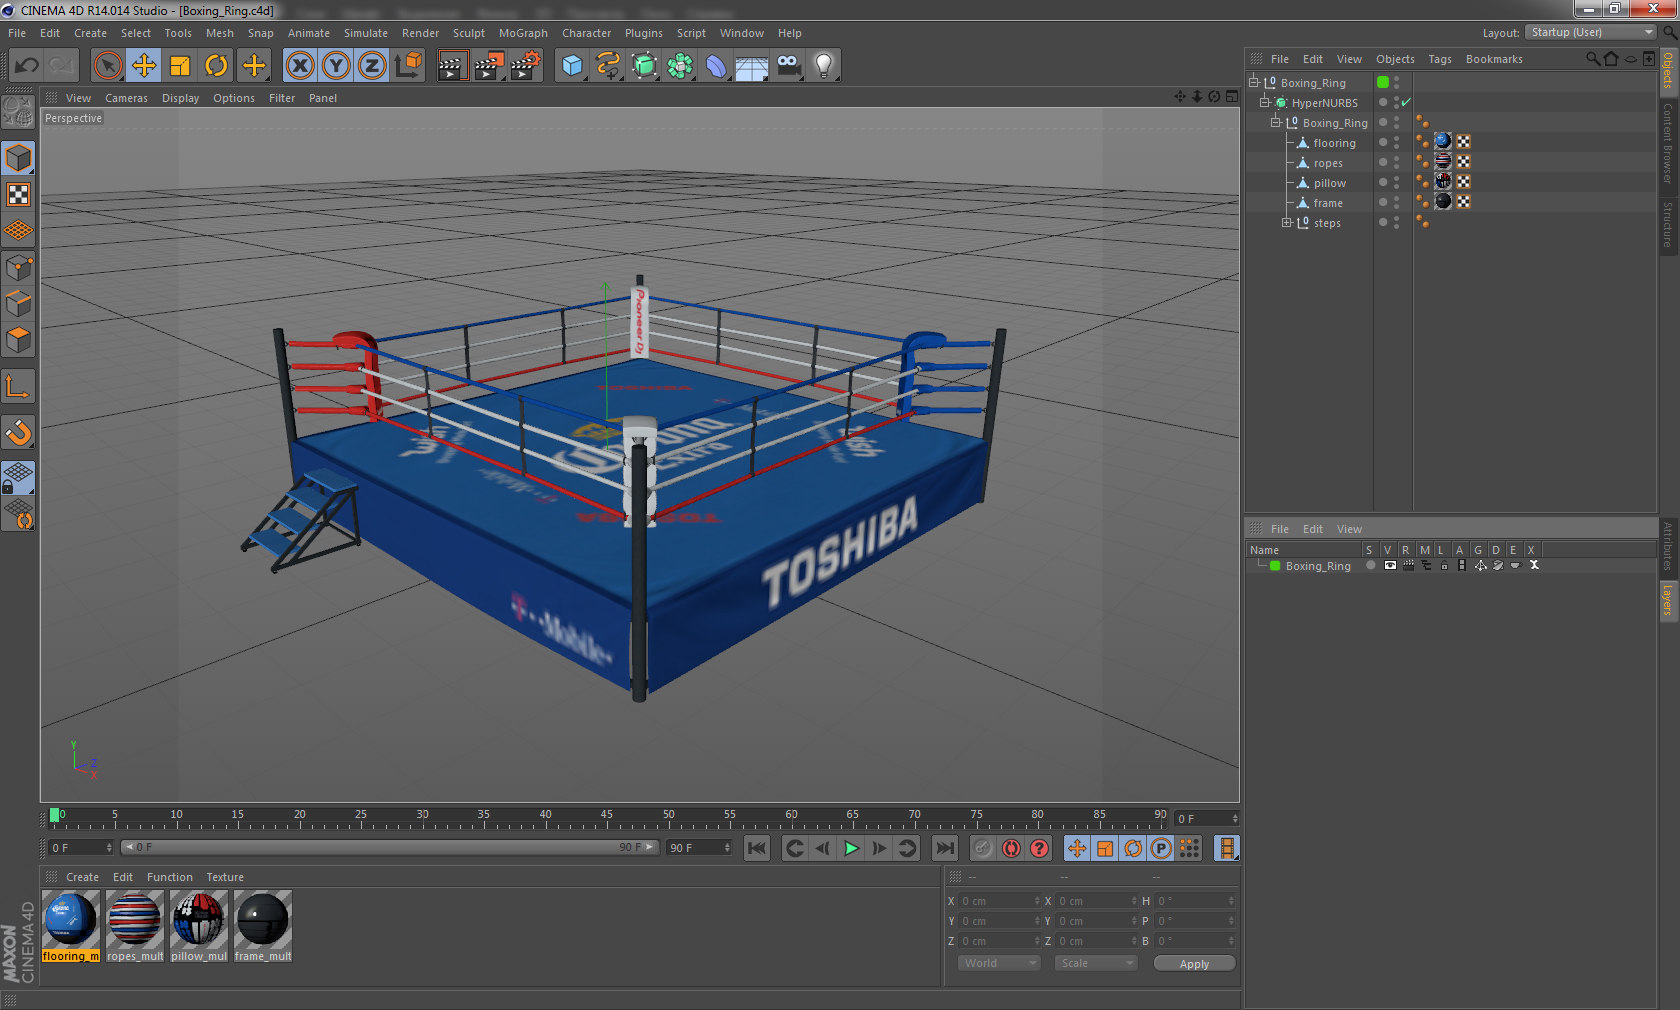This screenshot has height=1010, width=1680.
Task: Open the Array modeling objects icon
Action: (680, 66)
